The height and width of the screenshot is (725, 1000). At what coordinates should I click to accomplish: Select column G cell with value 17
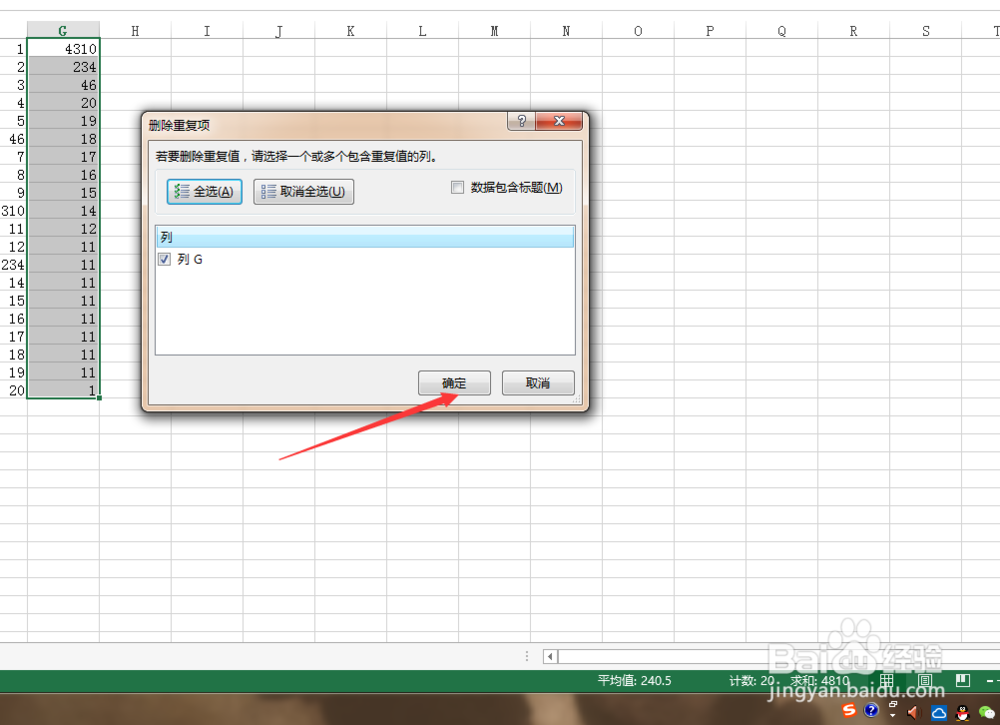tap(63, 156)
